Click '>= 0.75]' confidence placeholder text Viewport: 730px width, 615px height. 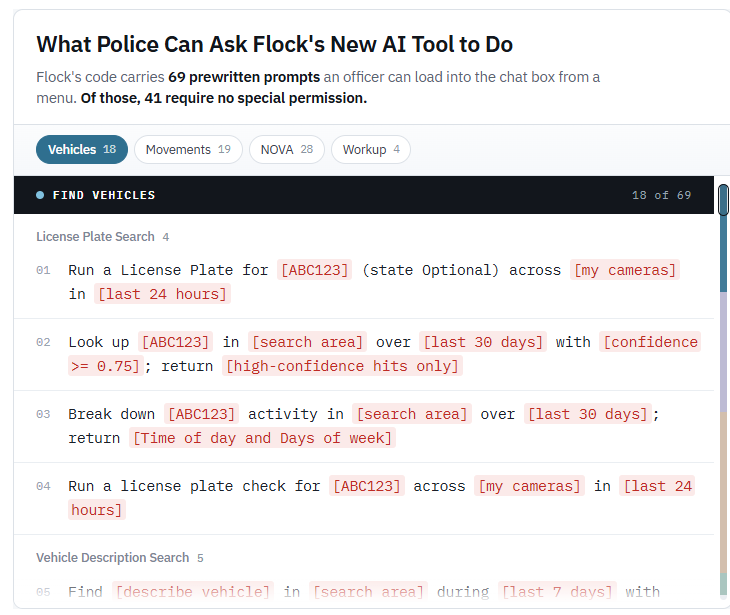point(105,366)
